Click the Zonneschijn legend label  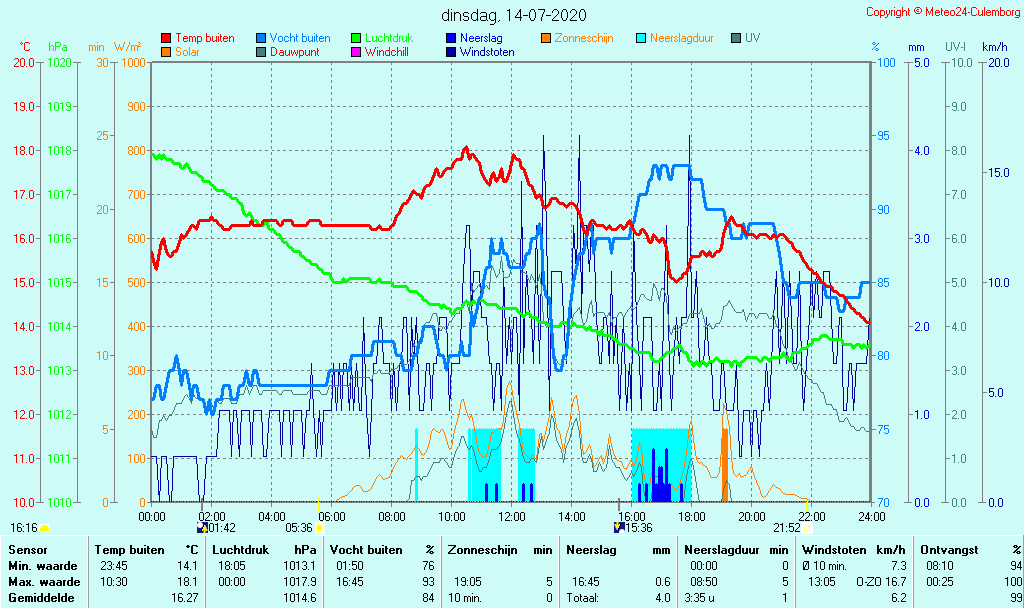coord(583,38)
